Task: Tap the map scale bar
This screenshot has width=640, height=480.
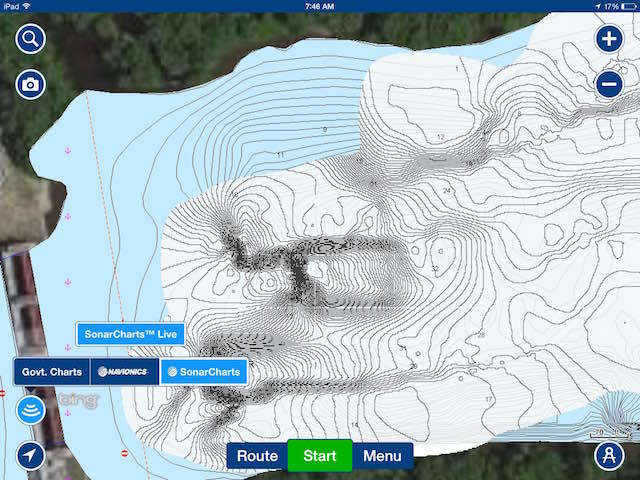Action: 609,433
